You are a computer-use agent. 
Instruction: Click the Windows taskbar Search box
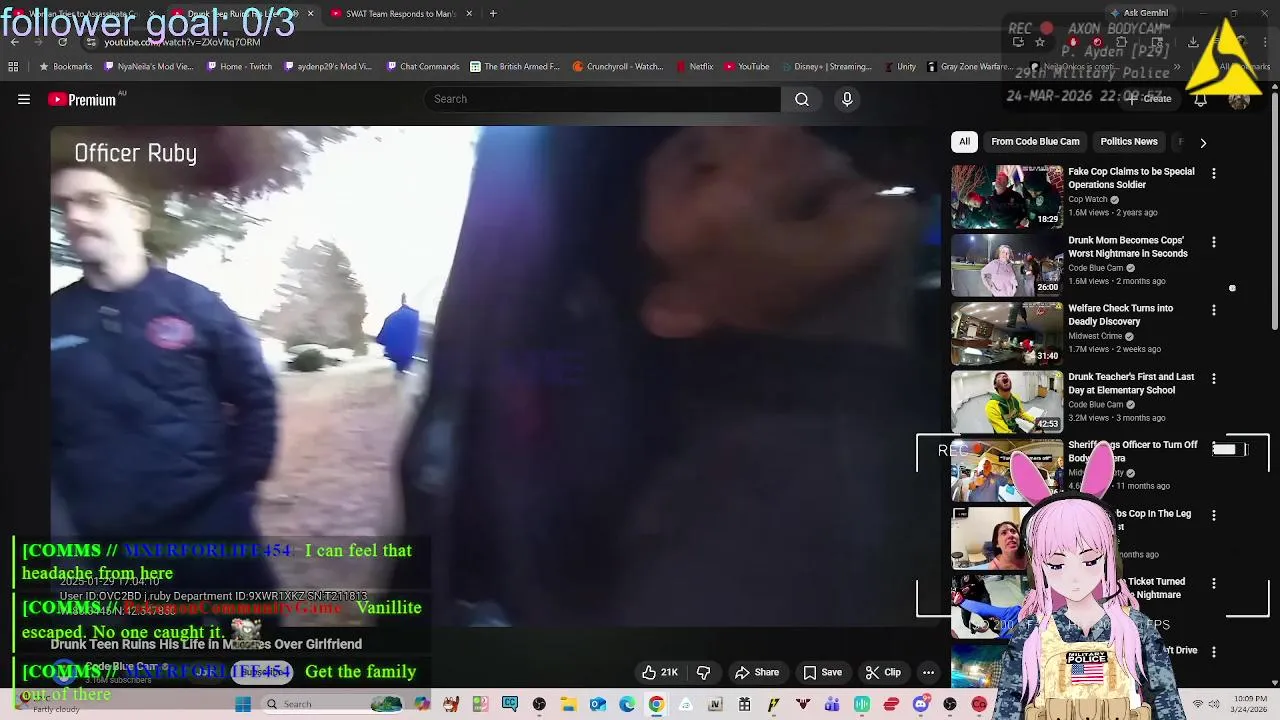point(334,704)
